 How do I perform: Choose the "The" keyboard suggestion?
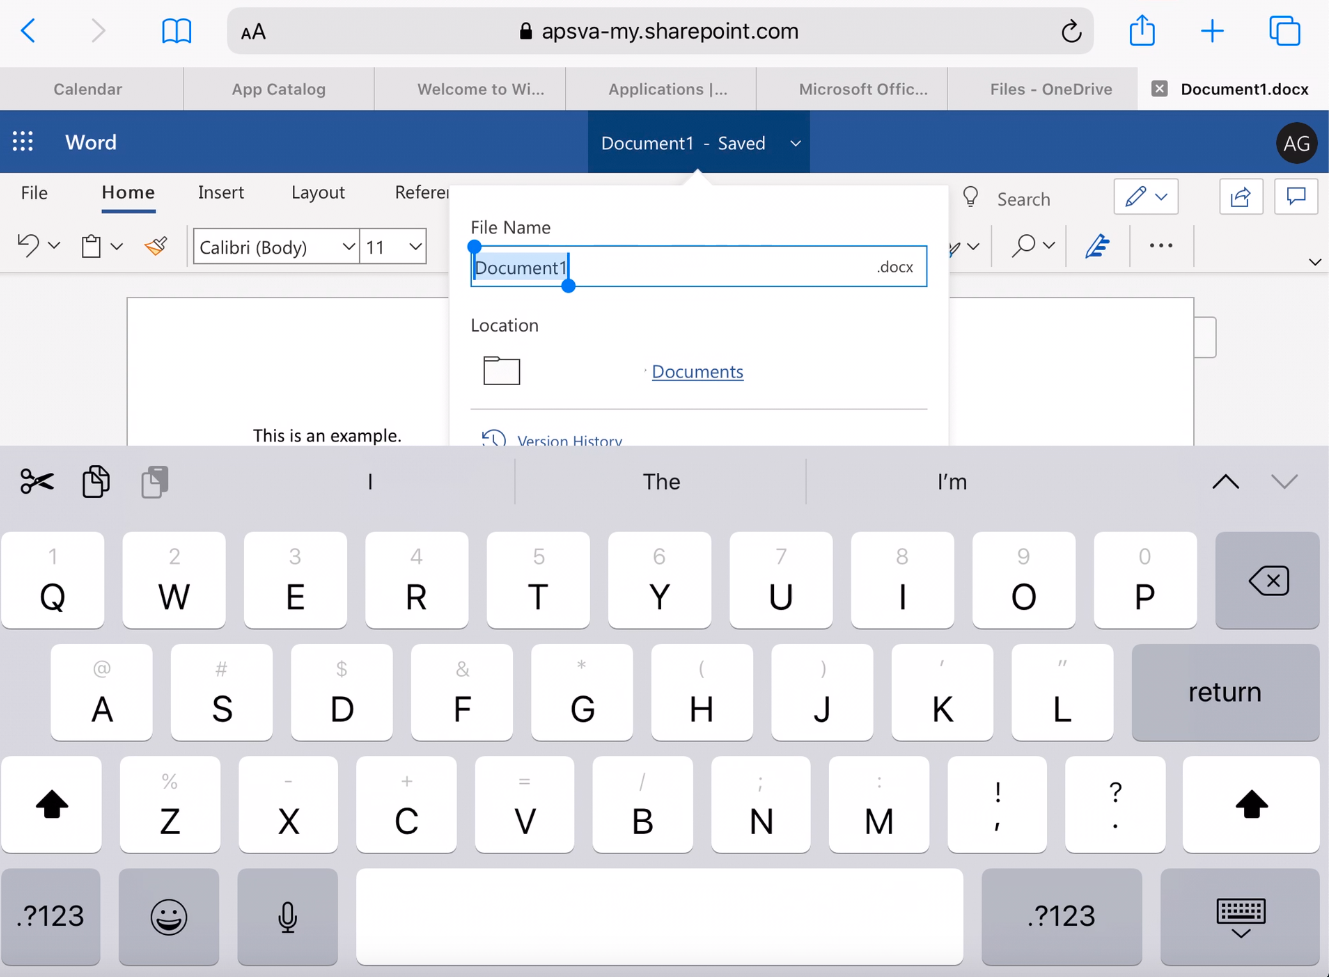point(661,482)
